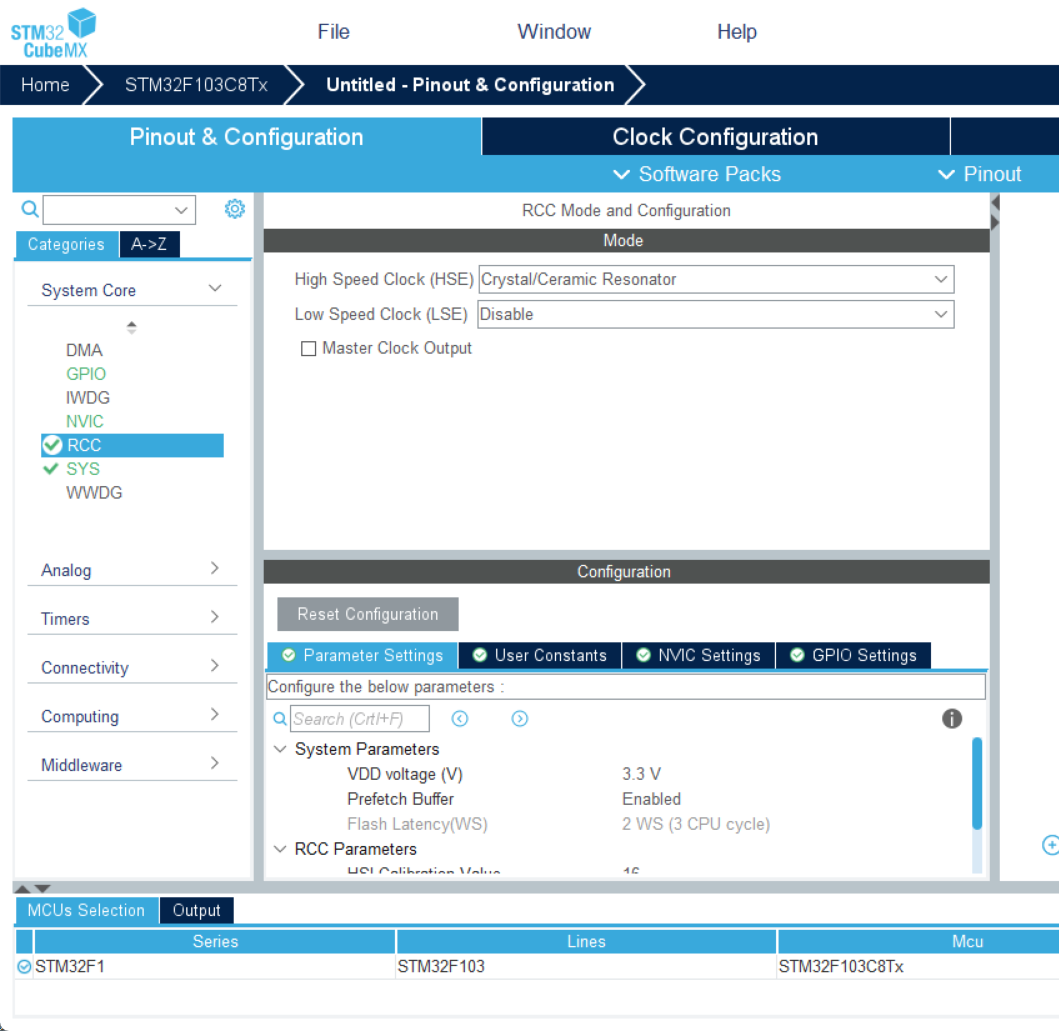Open the NVIC Settings tab
Image resolution: width=1059 pixels, height=1031 pixels.
tap(698, 655)
